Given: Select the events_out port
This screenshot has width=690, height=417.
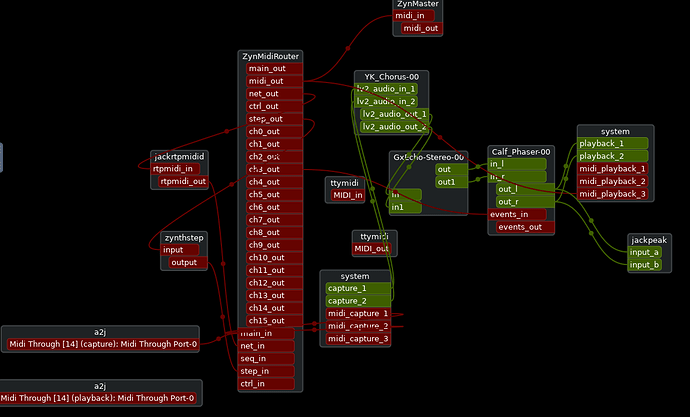Looking at the screenshot, I should 525,227.
